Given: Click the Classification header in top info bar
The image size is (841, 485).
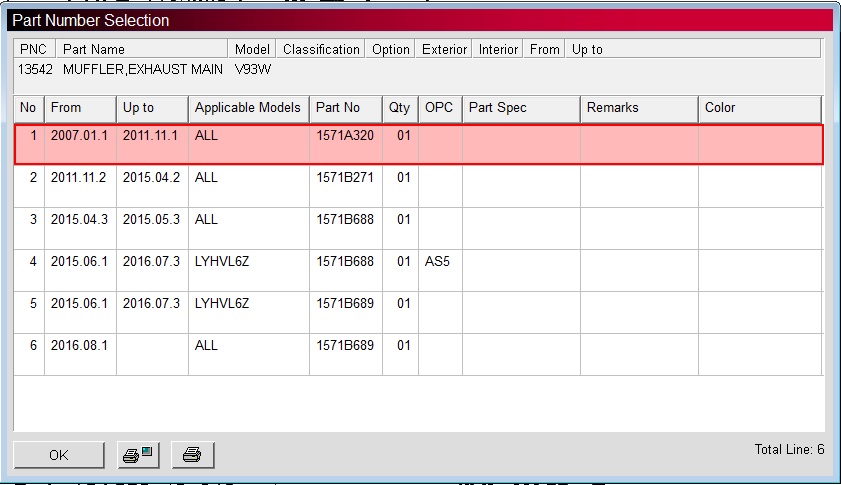Looking at the screenshot, I should (x=321, y=49).
